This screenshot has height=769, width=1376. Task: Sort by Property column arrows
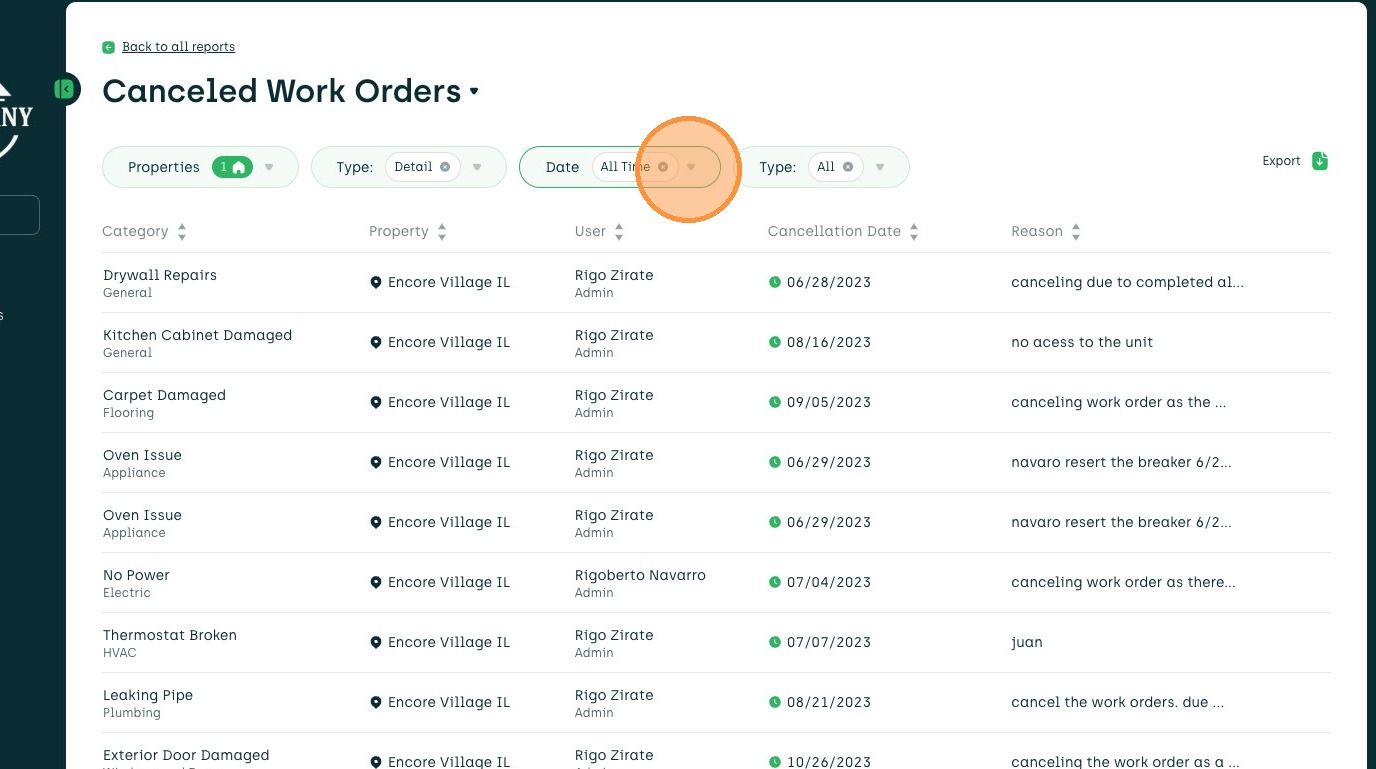coord(442,232)
